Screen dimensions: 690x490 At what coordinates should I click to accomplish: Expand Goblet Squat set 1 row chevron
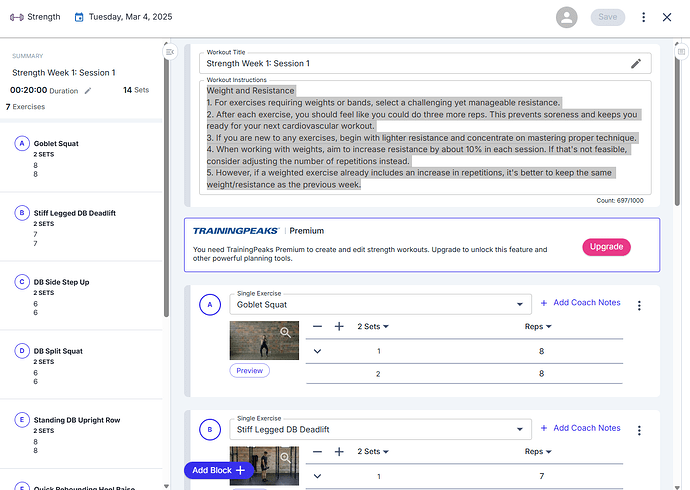click(317, 351)
